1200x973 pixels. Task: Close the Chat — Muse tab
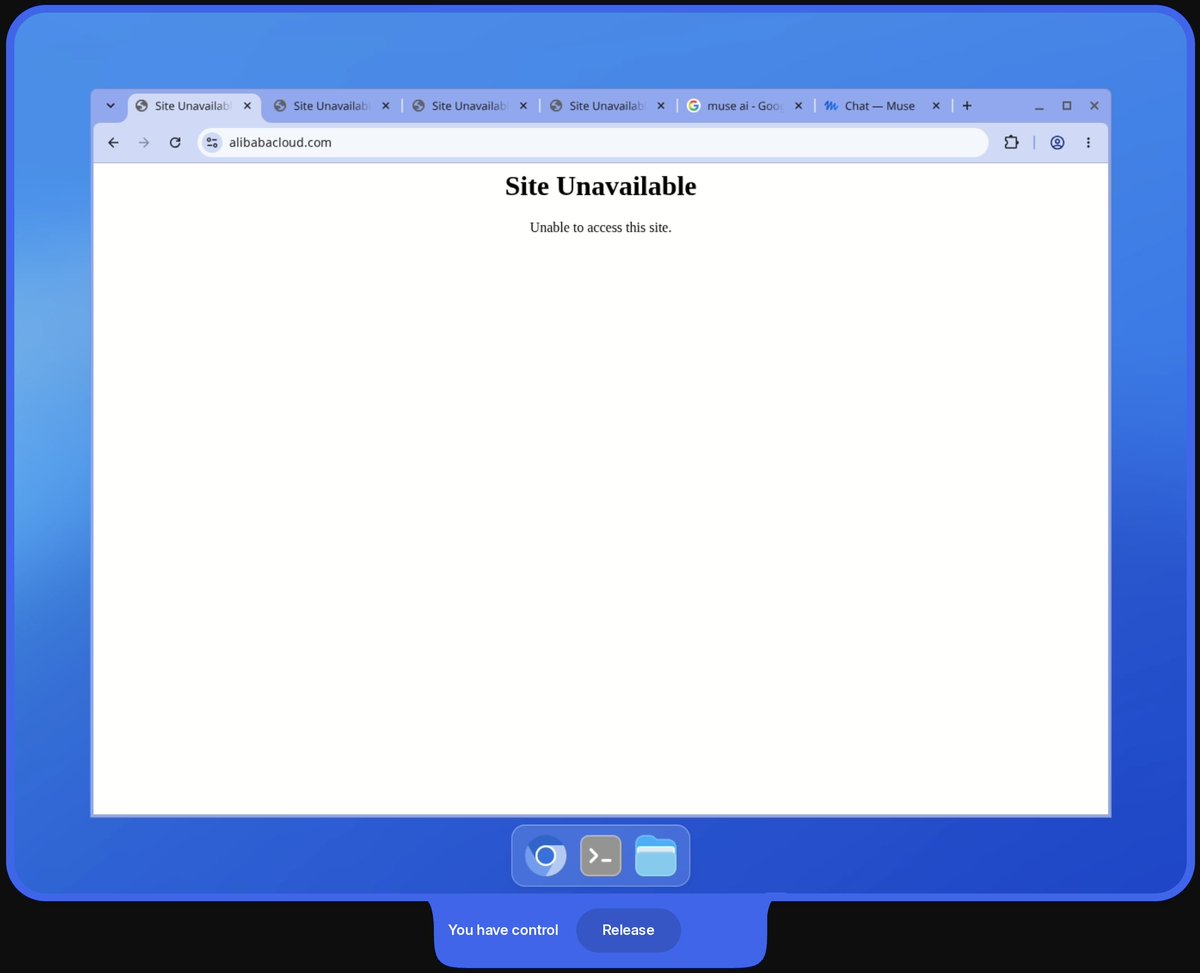(x=937, y=106)
